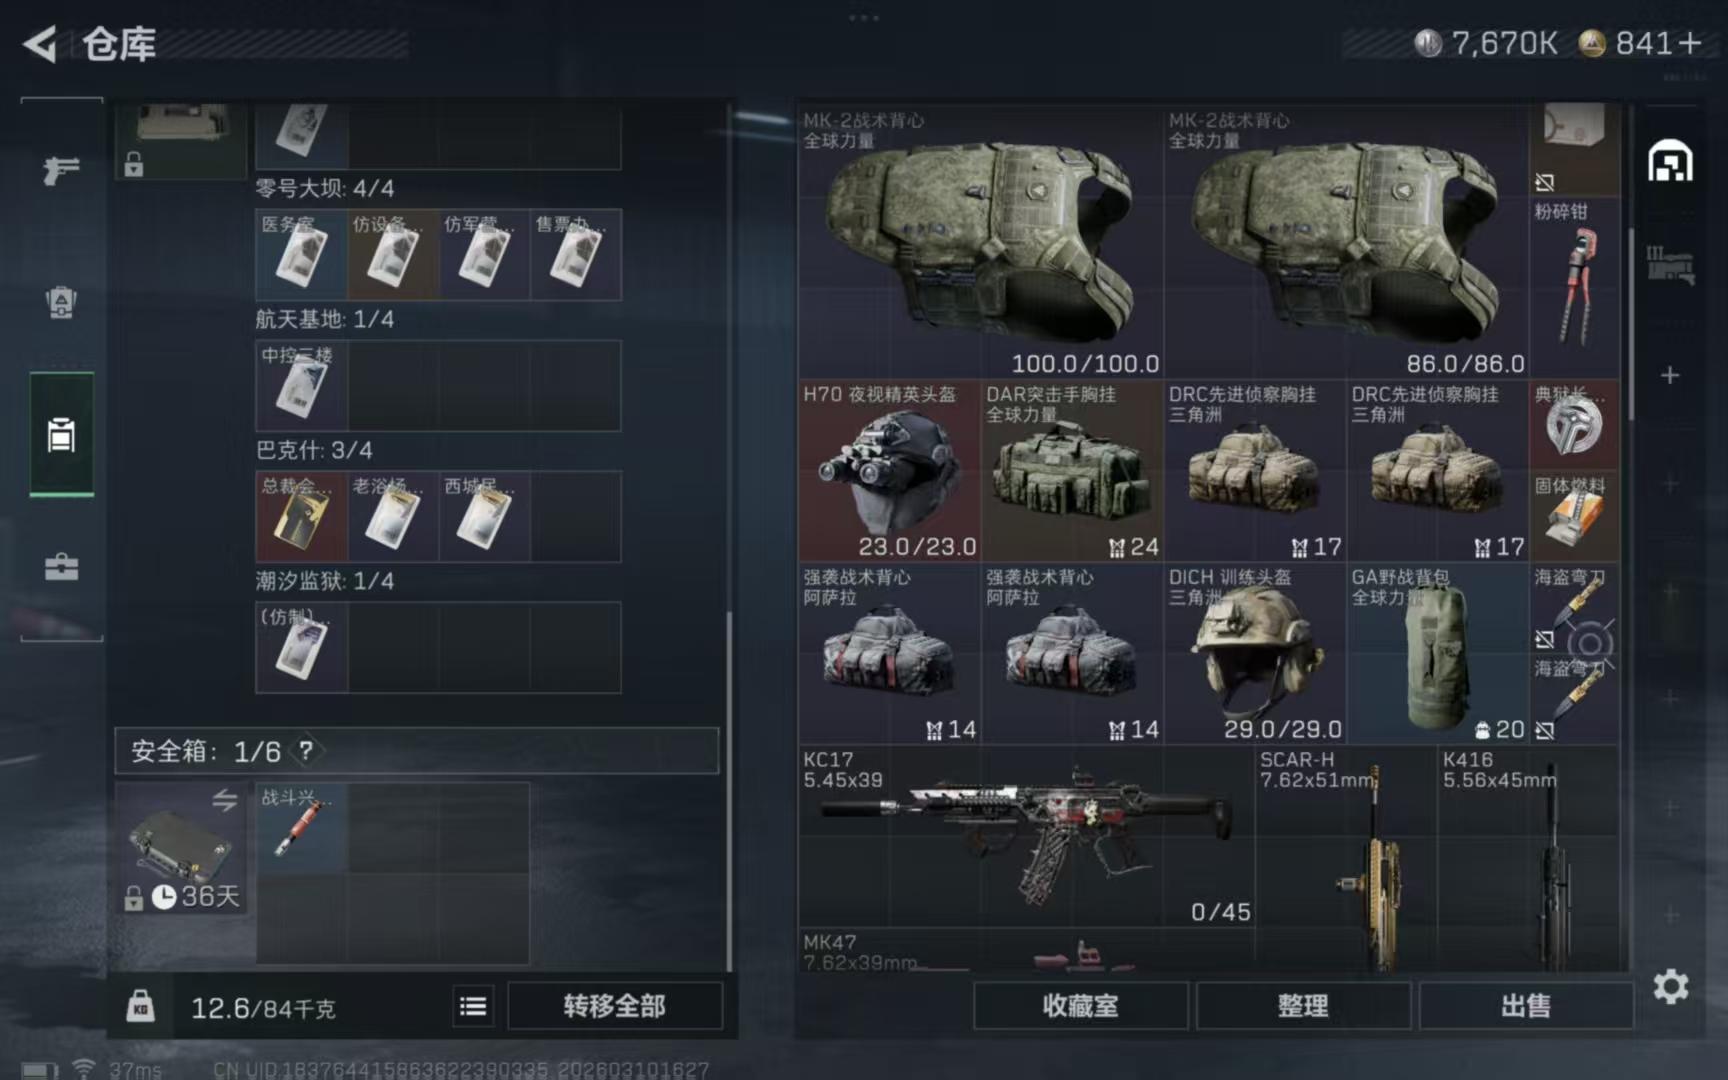
Task: Click the 整理 sort button
Action: (x=1303, y=1006)
